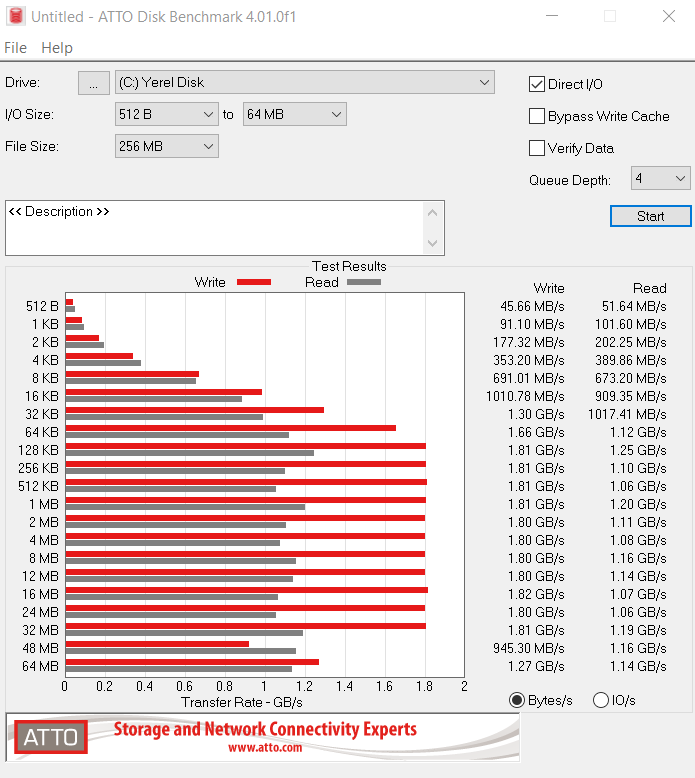Viewport: 695px width, 778px height.
Task: Close the ATTO Disk Benchmark window
Action: coord(669,16)
